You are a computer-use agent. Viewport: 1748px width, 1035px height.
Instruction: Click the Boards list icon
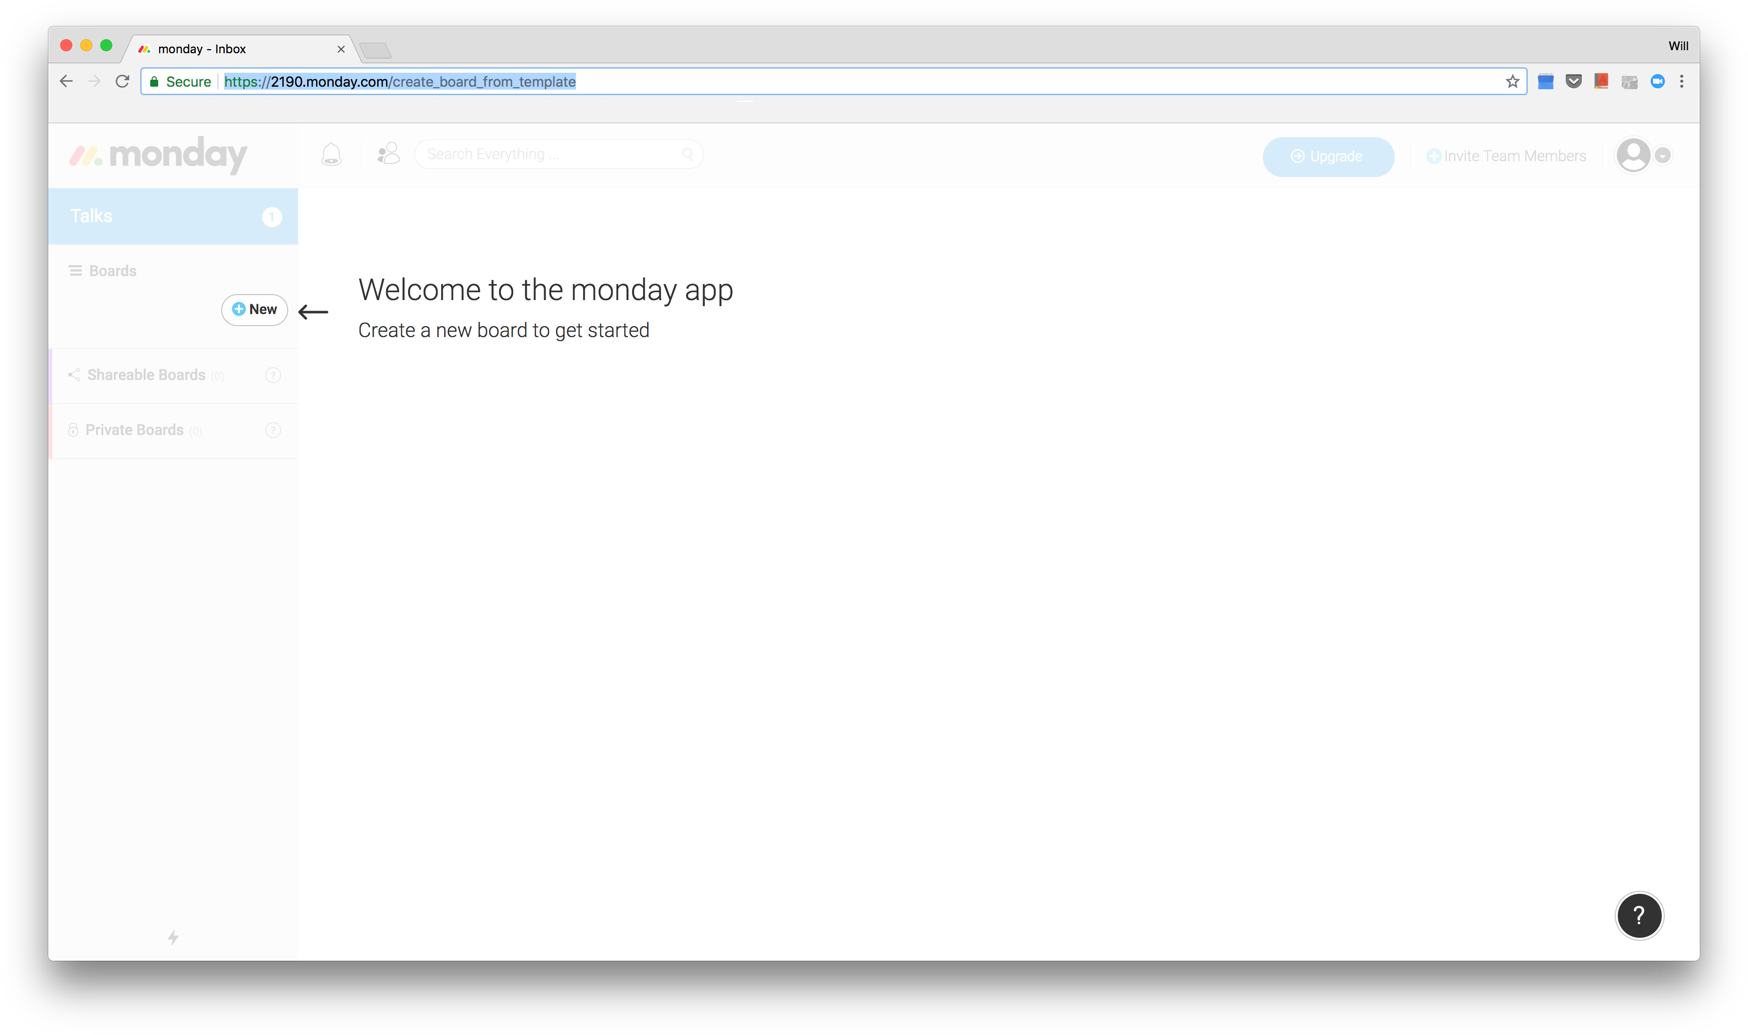point(75,271)
